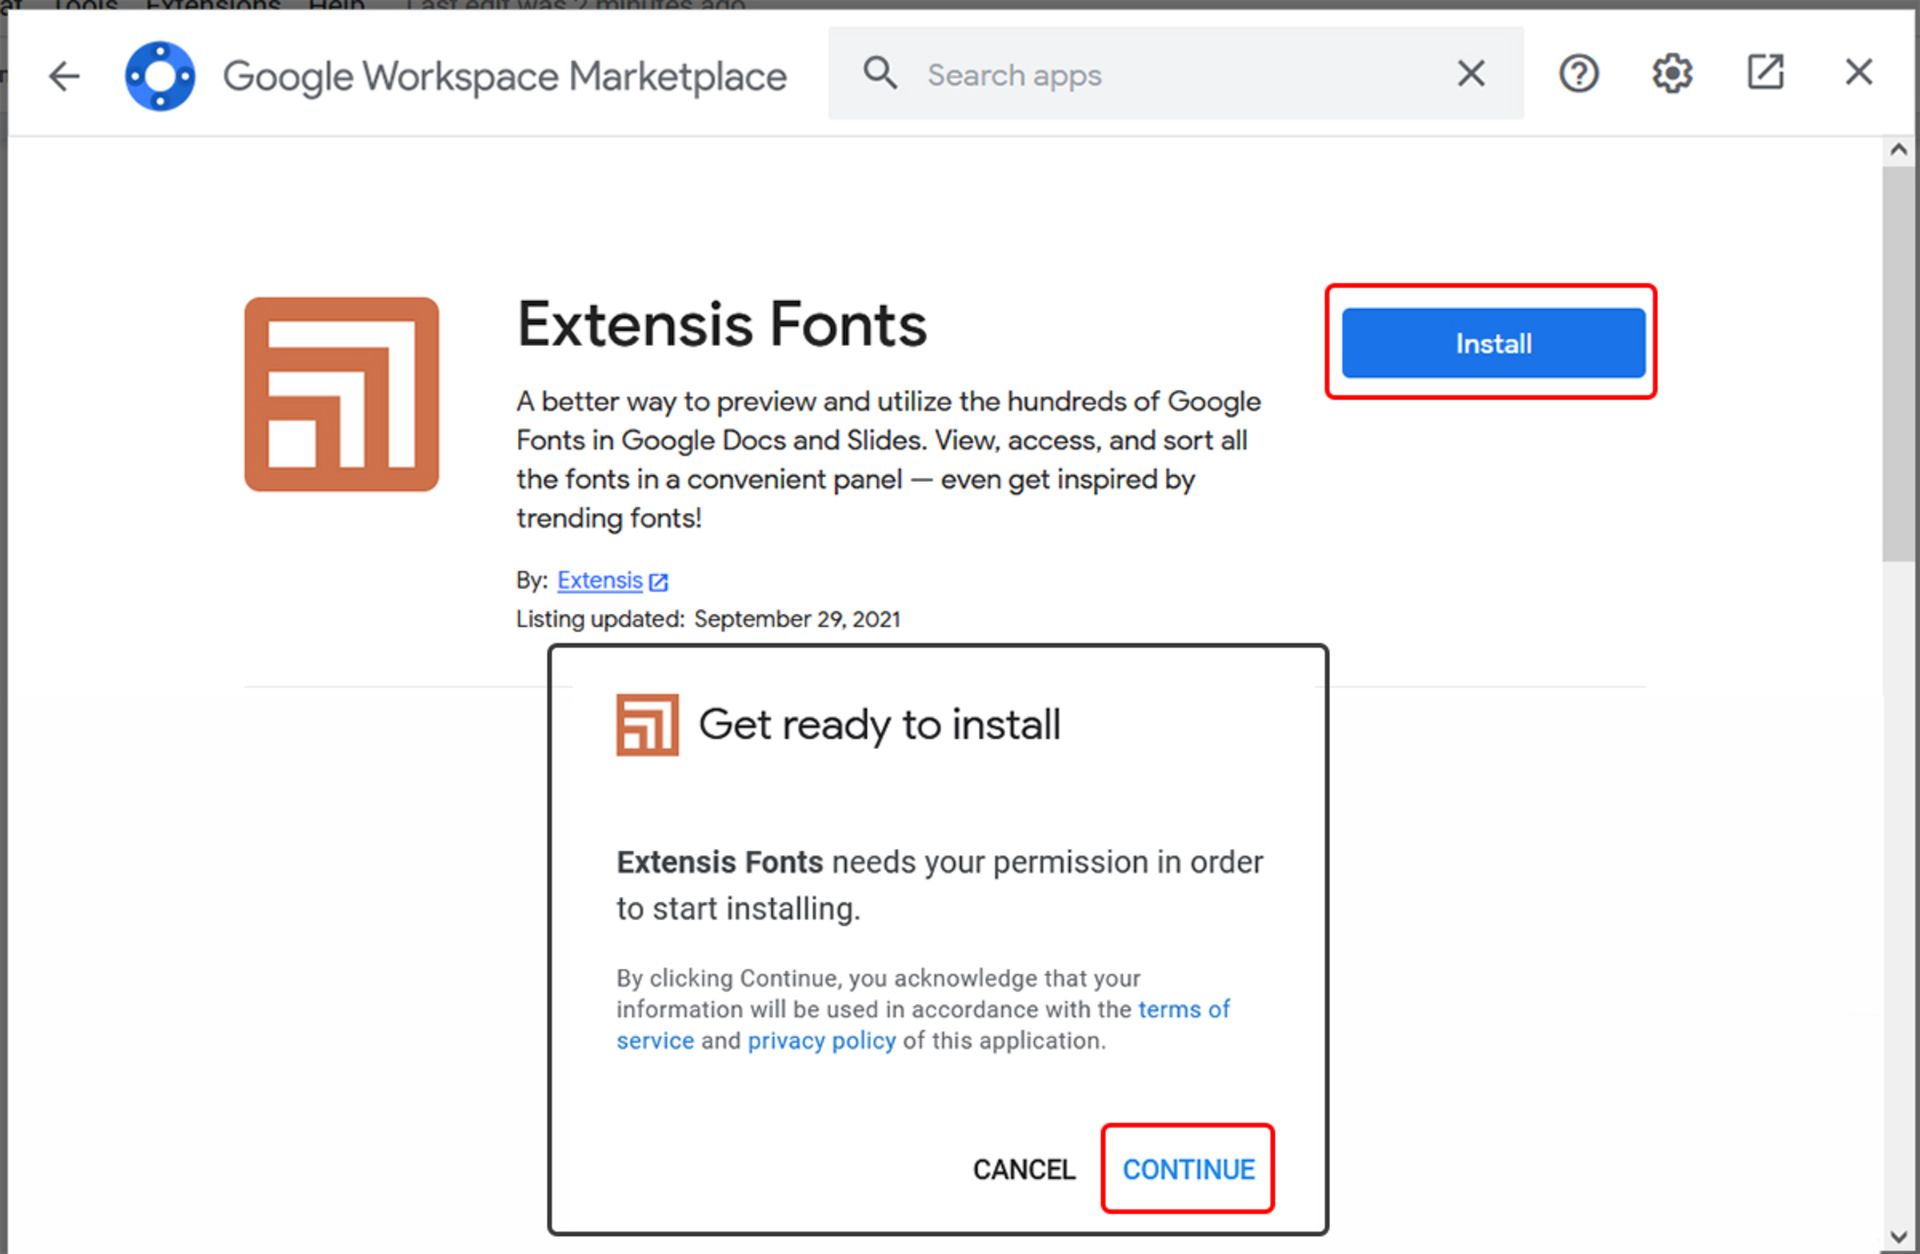Open the Marketplace settings gear
The image size is (1920, 1254).
coord(1671,73)
